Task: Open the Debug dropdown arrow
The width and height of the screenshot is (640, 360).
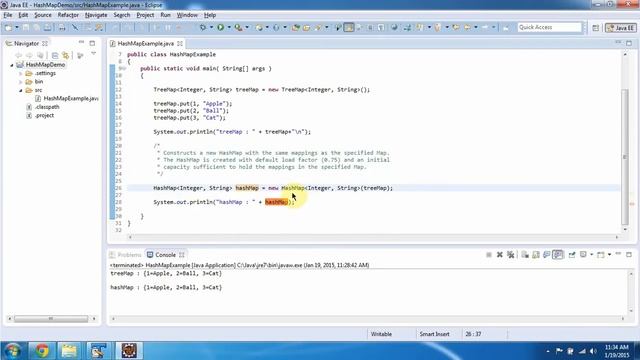Action: pyautogui.click(x=211, y=27)
